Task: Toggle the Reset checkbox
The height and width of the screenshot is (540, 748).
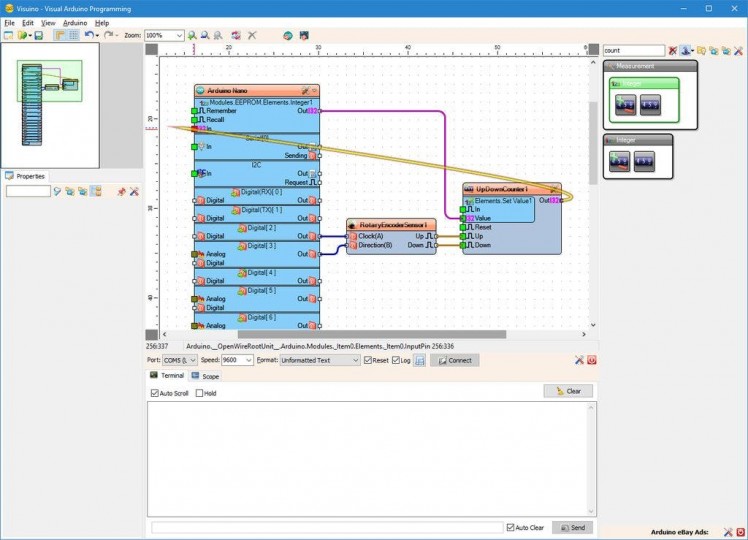Action: pyautogui.click(x=368, y=360)
